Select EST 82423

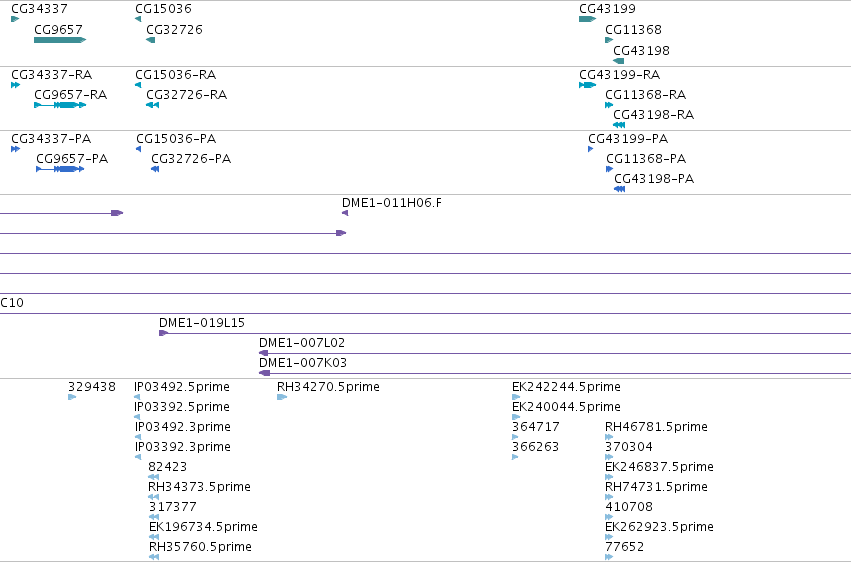tap(167, 467)
